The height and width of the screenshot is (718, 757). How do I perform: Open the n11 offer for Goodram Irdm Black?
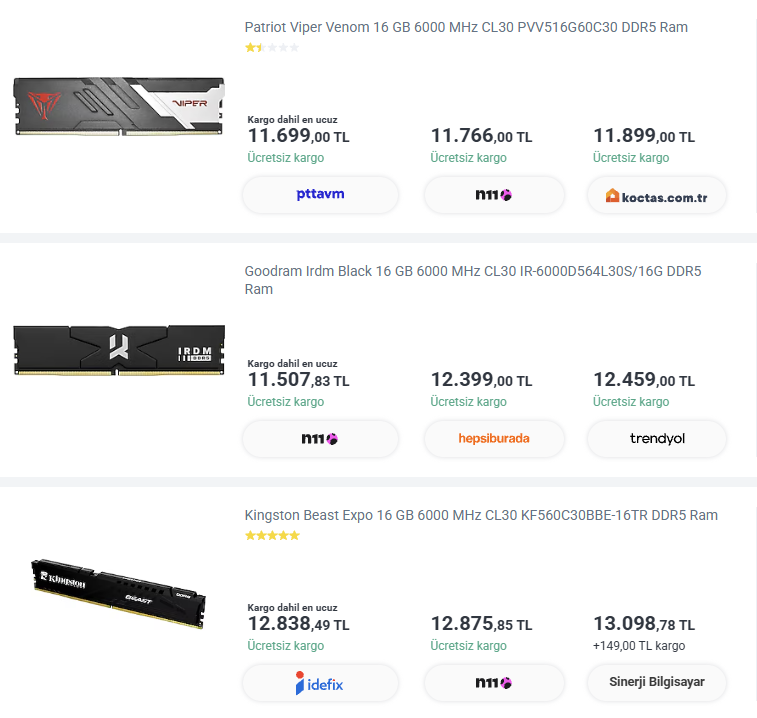coord(320,438)
